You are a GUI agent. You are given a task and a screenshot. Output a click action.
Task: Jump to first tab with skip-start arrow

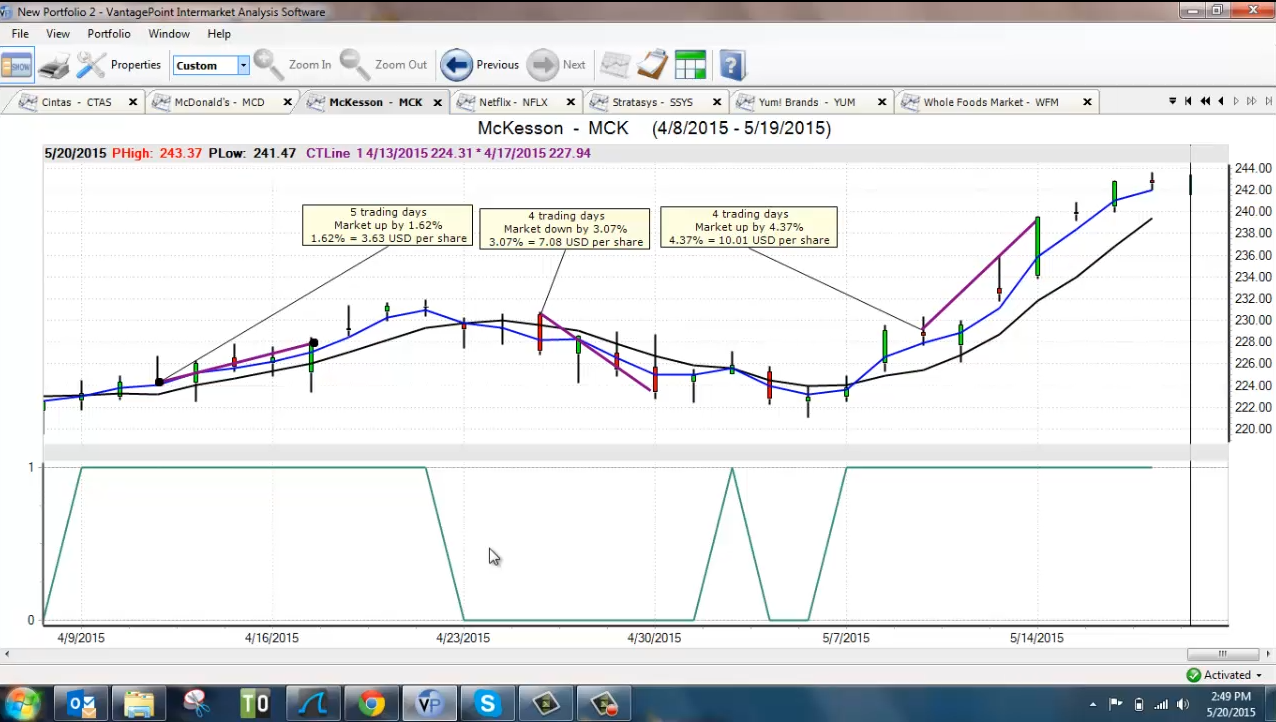1188,101
